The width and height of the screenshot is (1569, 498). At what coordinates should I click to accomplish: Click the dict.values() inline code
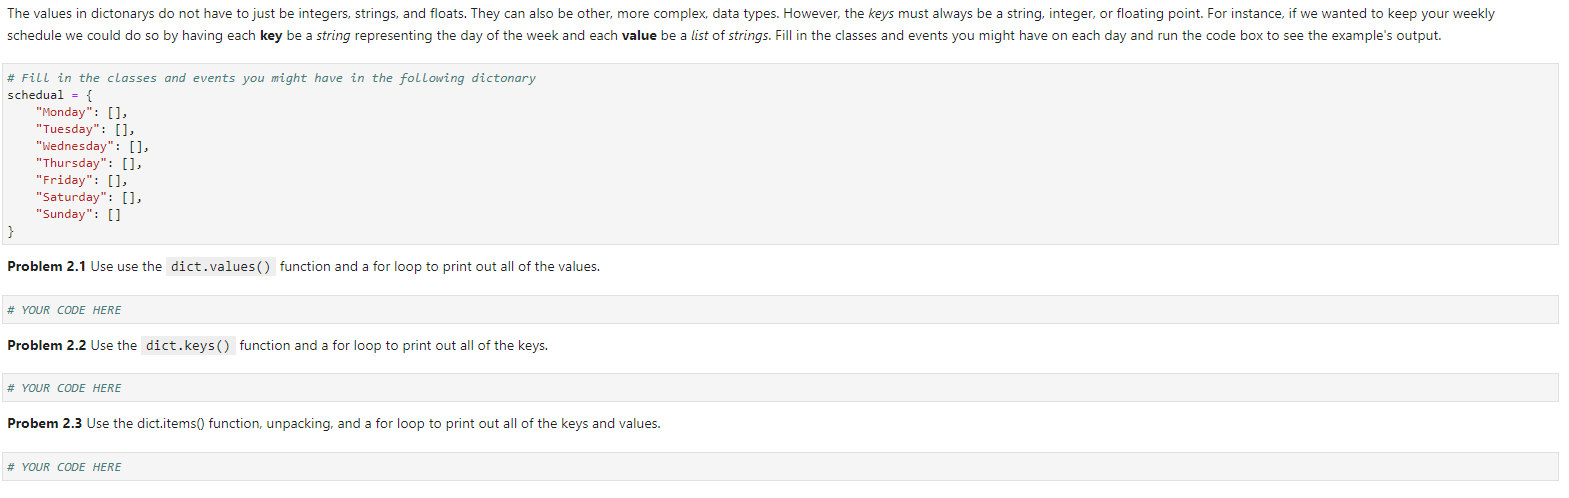point(221,267)
